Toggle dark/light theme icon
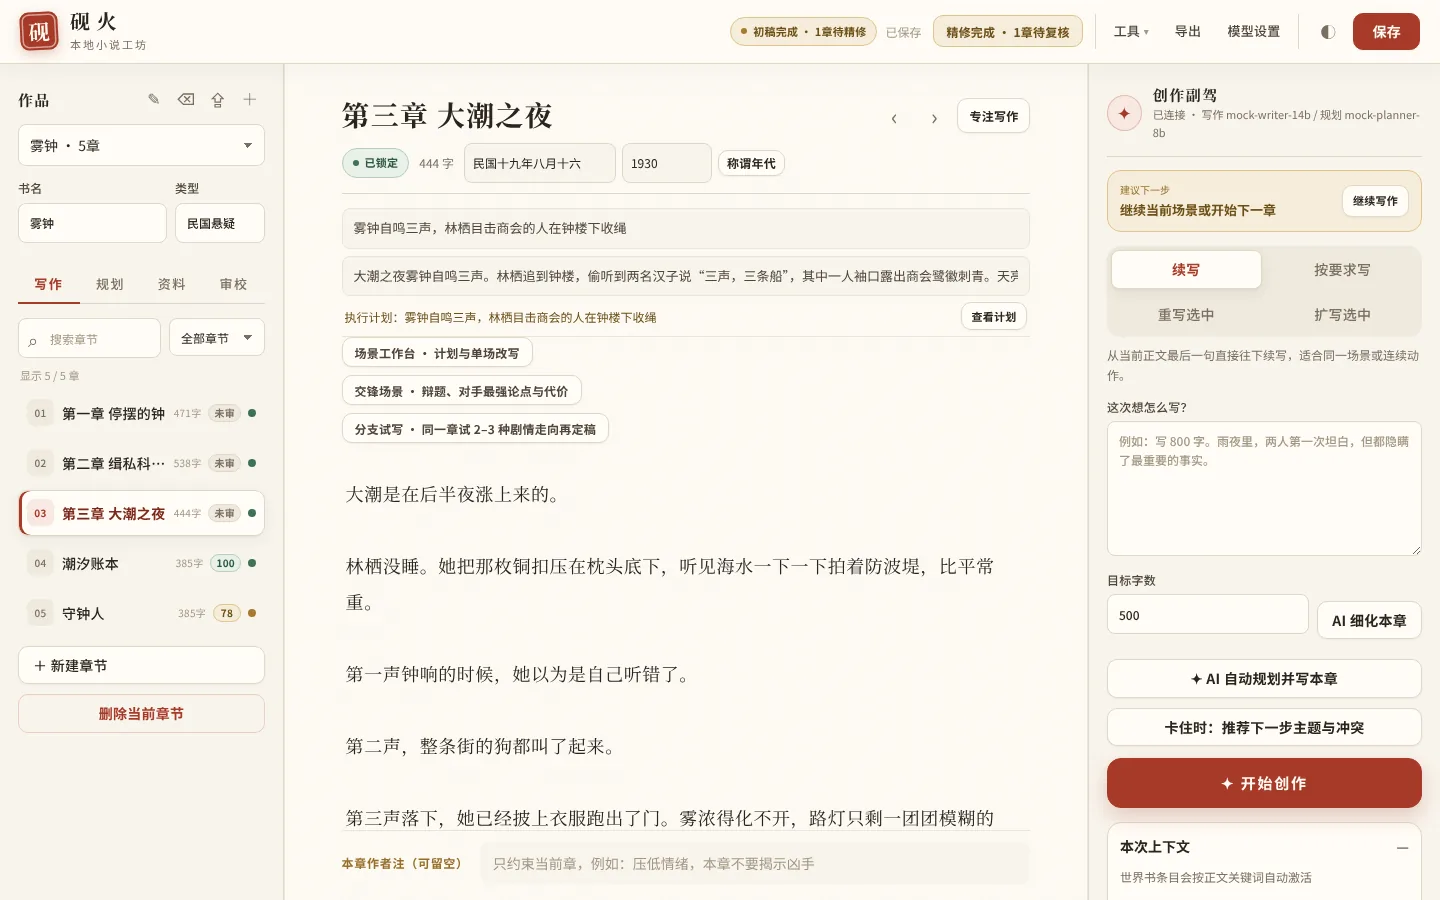 [1328, 32]
